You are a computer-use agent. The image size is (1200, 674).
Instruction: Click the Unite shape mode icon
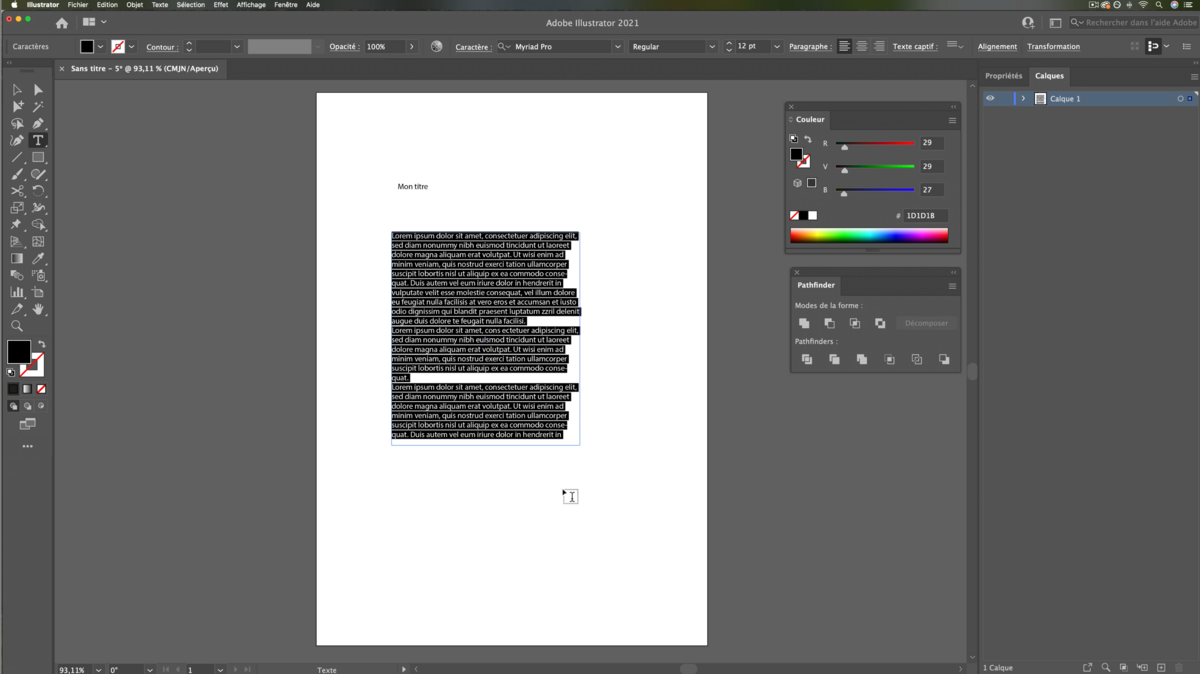click(x=804, y=323)
